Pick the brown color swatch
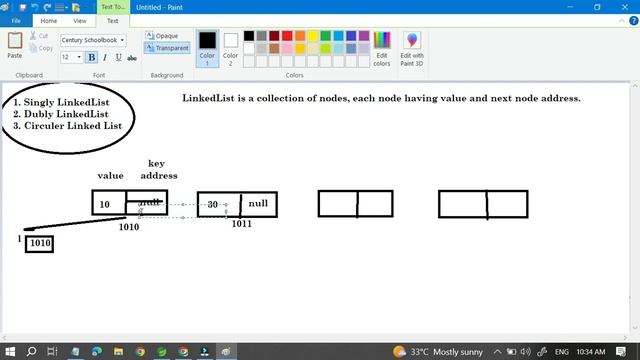This screenshot has height=360, width=640. point(274,49)
